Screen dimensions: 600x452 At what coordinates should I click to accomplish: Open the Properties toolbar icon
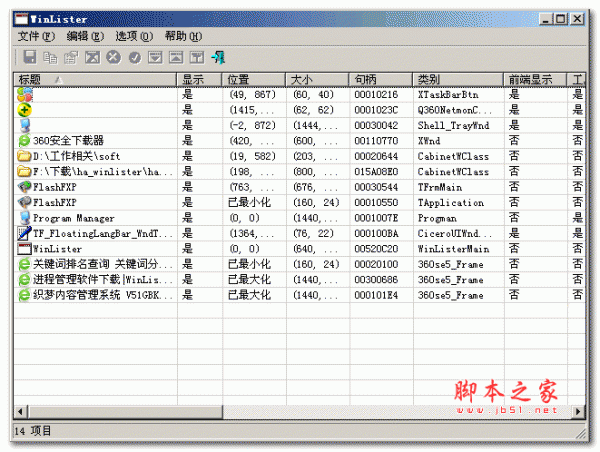click(71, 58)
